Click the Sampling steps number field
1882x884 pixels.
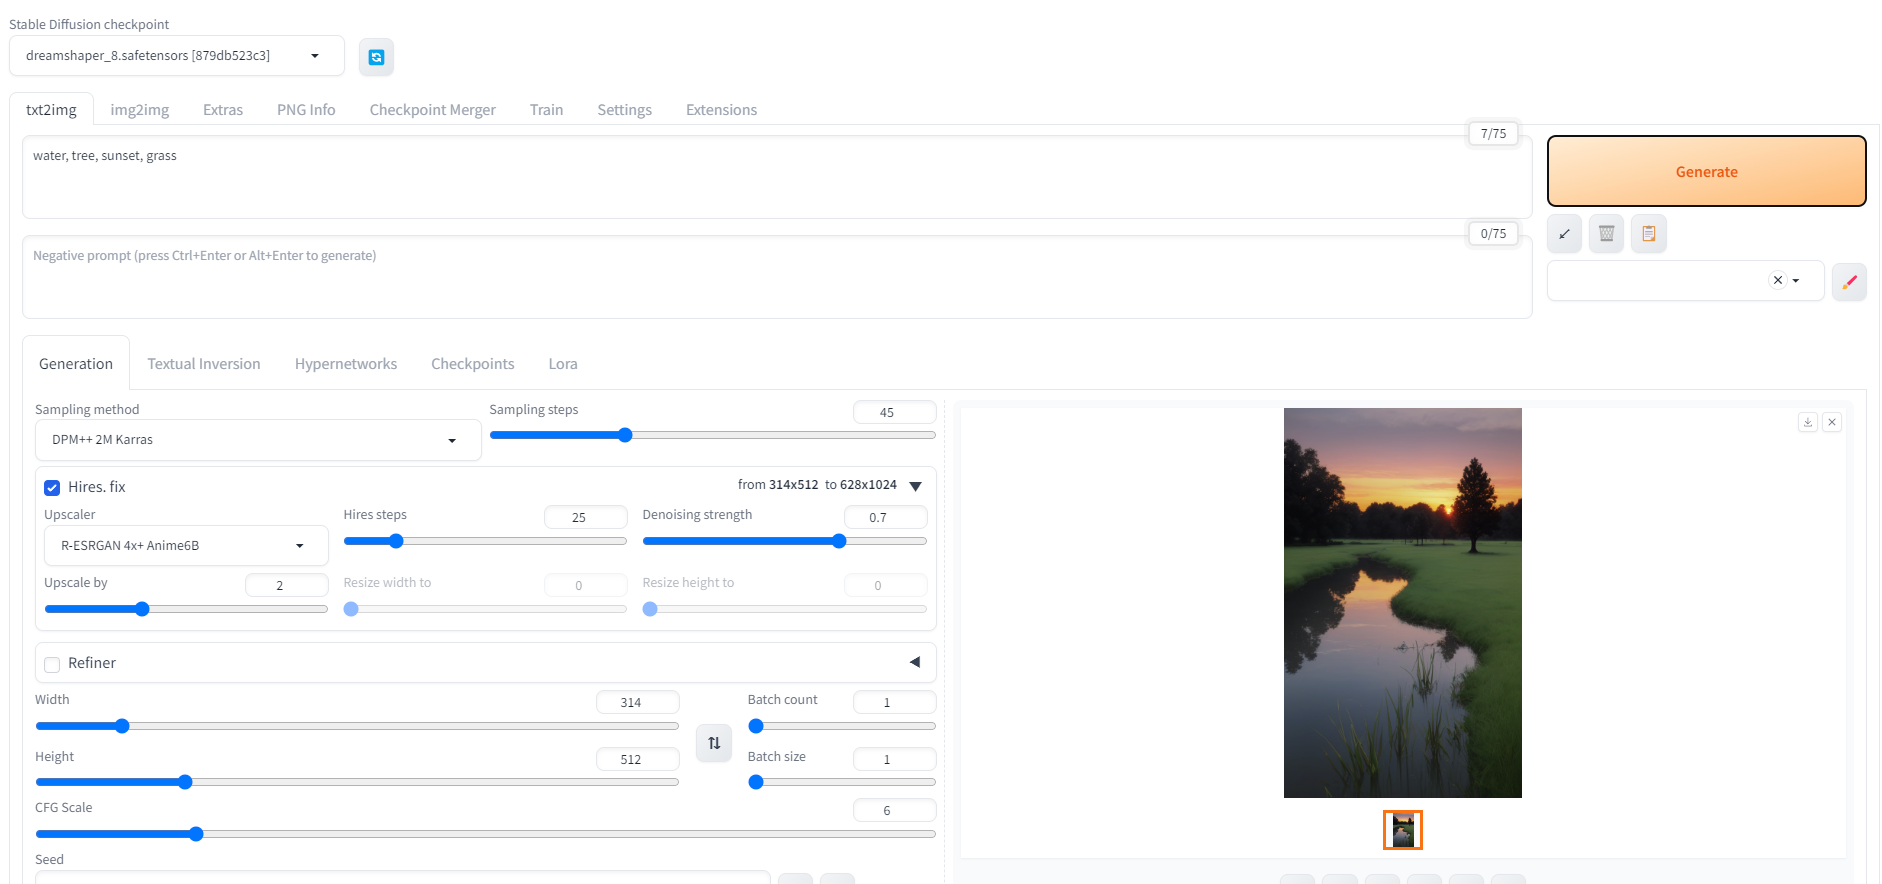tap(894, 412)
